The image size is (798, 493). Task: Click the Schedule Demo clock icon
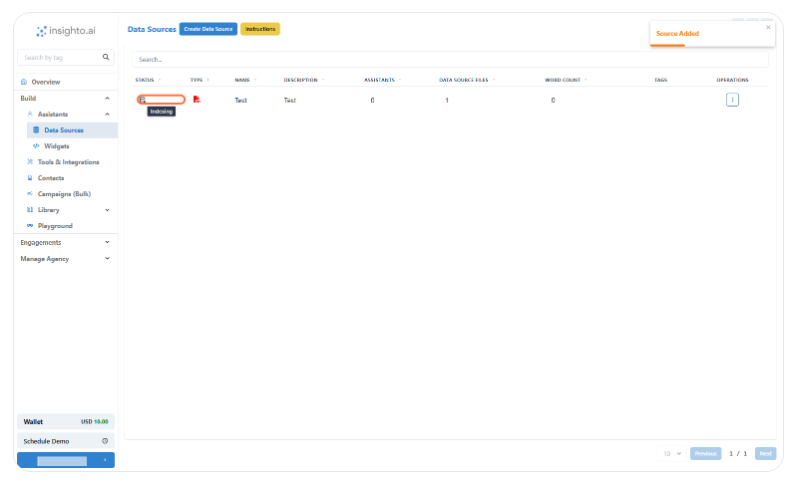(x=105, y=441)
